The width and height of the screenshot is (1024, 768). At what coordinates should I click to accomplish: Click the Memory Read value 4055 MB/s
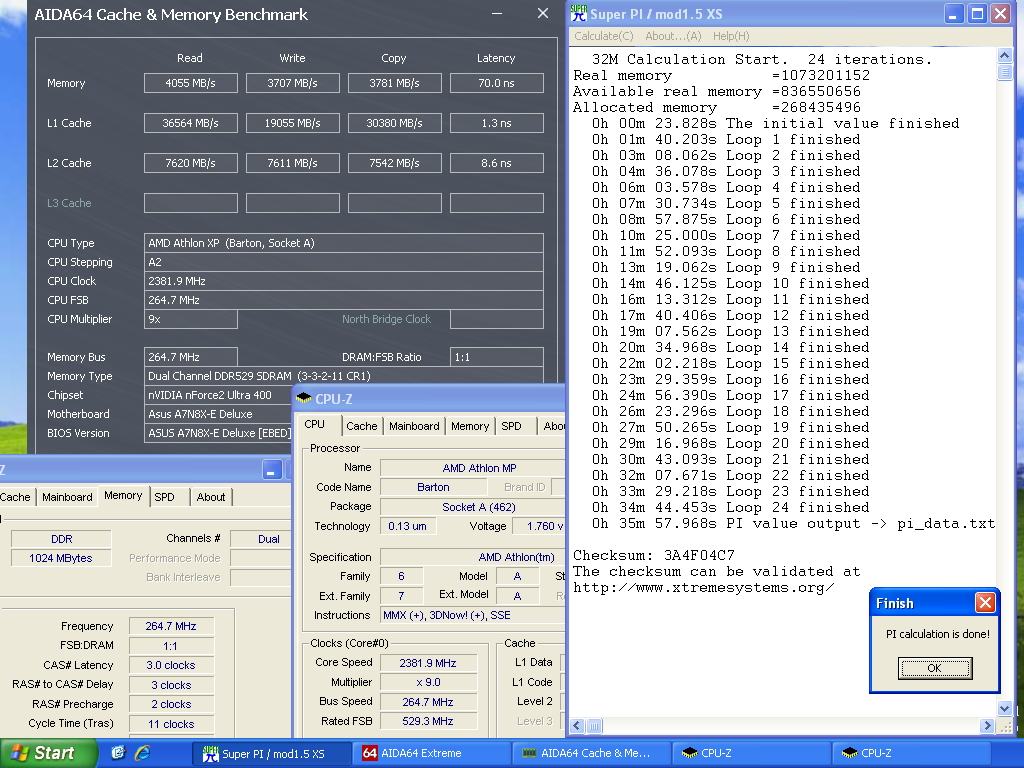tap(191, 83)
